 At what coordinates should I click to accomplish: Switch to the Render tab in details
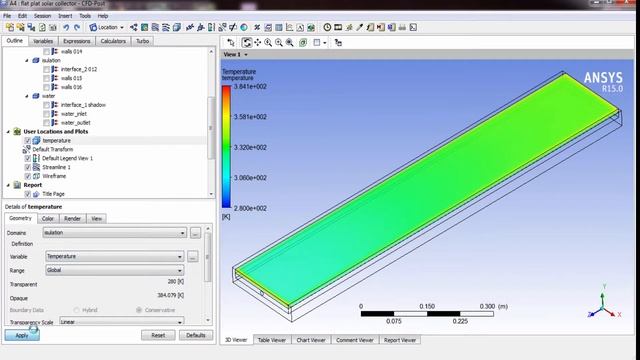(x=72, y=219)
